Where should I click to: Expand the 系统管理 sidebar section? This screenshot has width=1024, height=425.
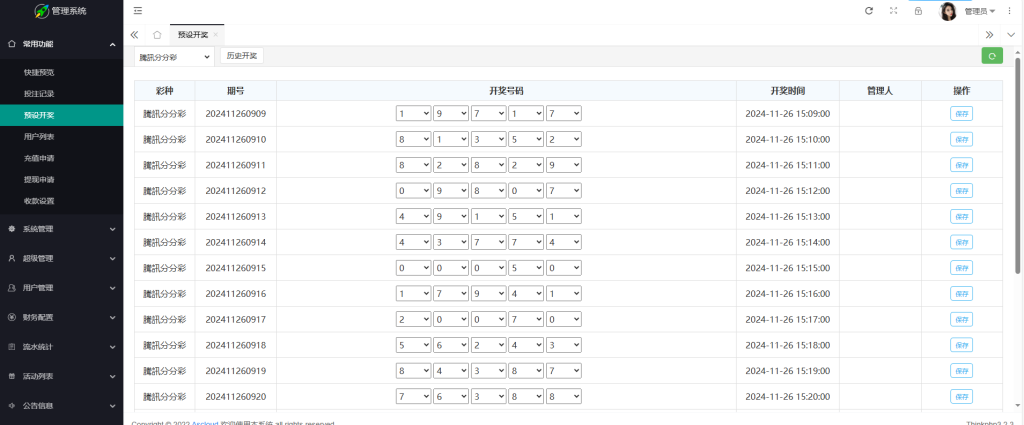point(61,229)
